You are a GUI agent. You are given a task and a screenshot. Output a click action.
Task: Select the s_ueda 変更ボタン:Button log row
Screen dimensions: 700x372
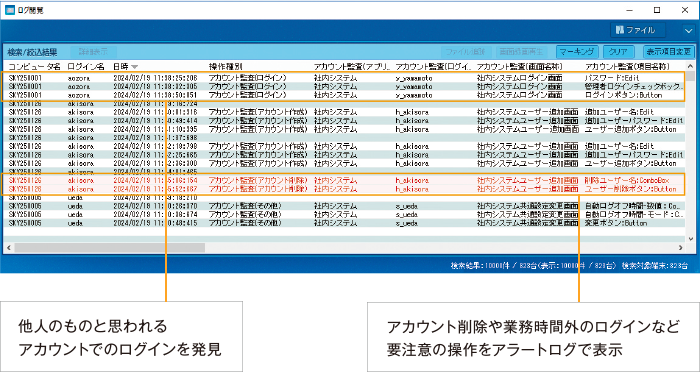[345, 223]
